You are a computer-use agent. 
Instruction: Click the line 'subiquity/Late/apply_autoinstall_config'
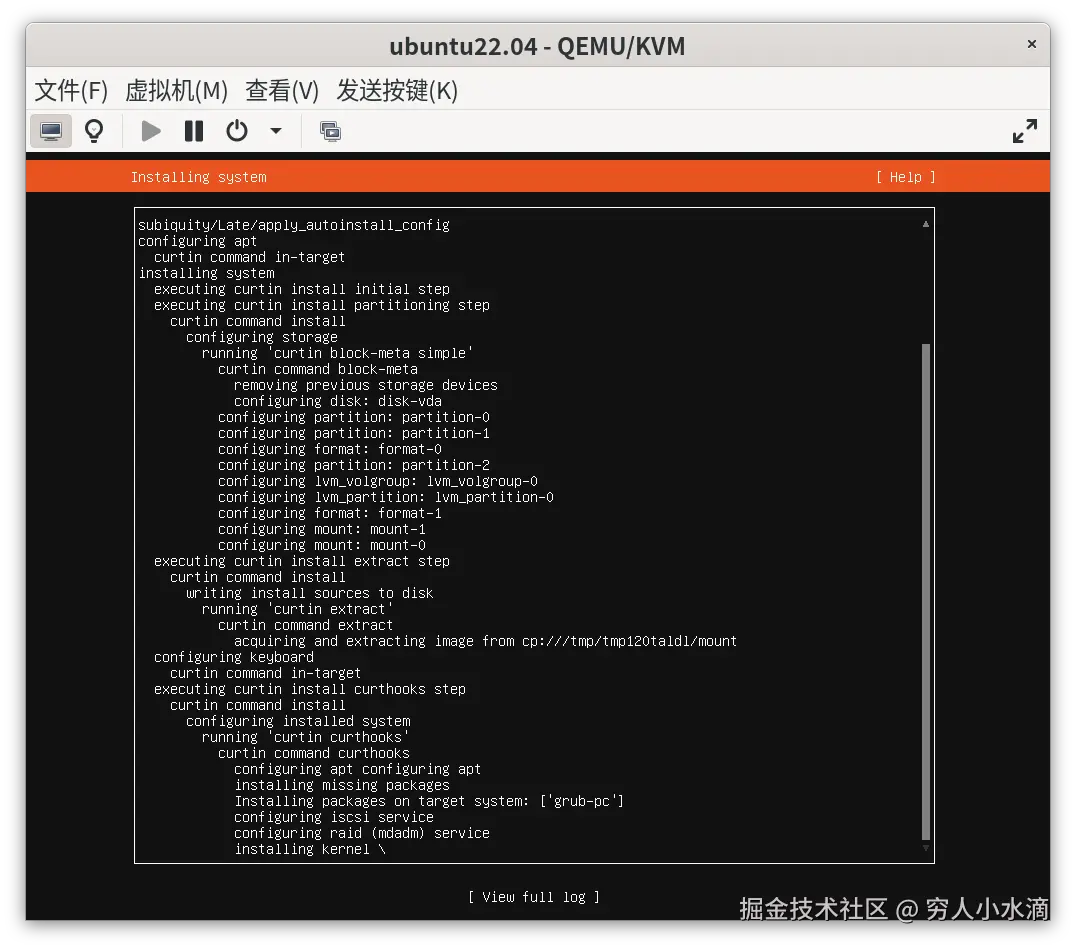click(x=294, y=225)
